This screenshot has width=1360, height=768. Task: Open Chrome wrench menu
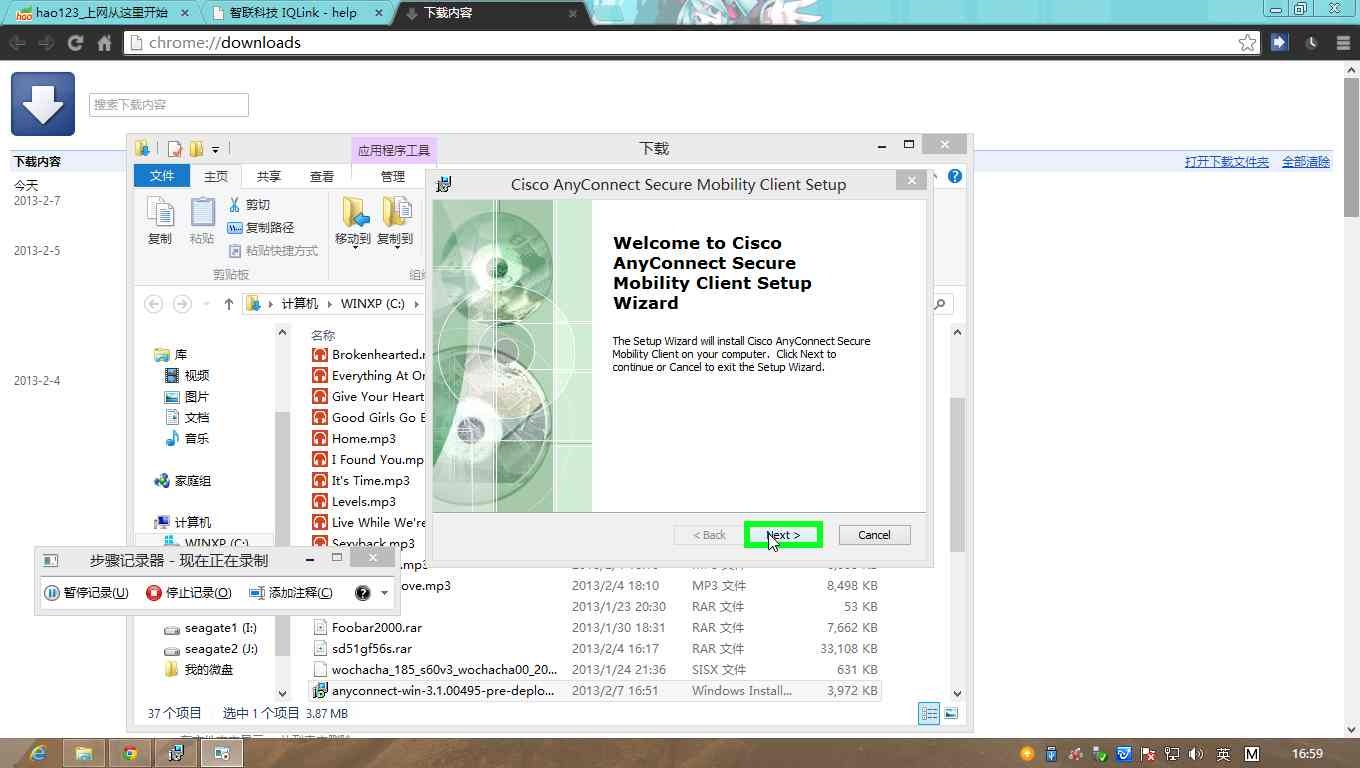click(1341, 43)
